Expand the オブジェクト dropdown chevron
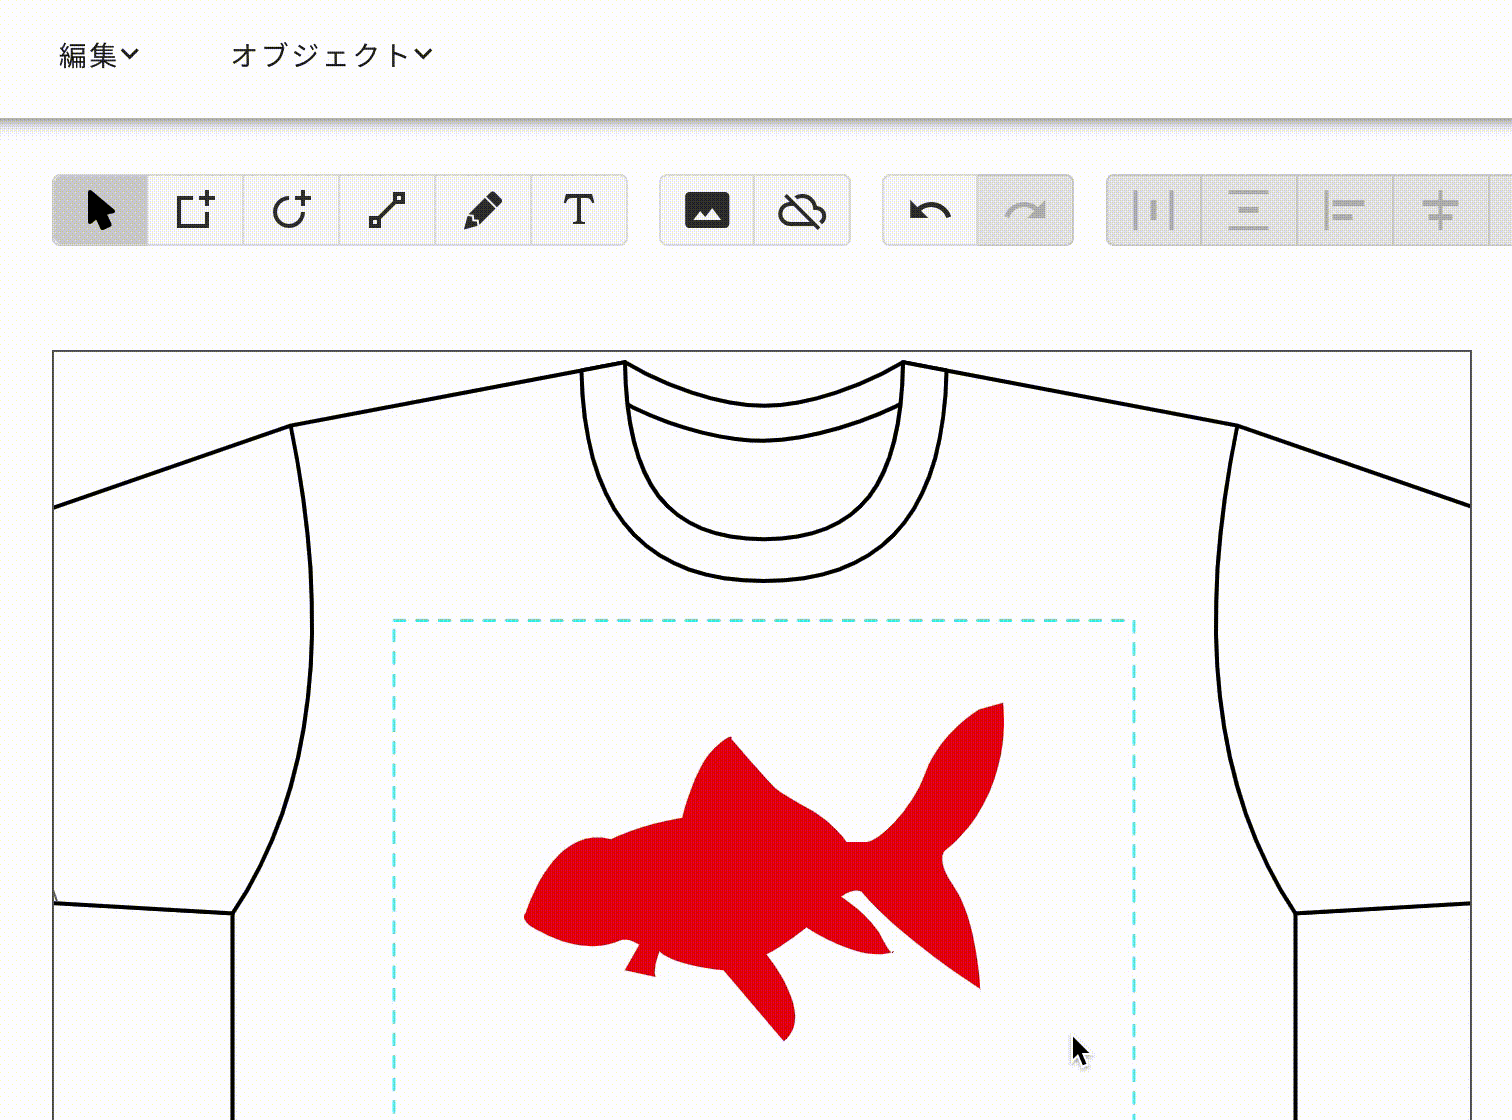The width and height of the screenshot is (1512, 1120). pos(424,54)
